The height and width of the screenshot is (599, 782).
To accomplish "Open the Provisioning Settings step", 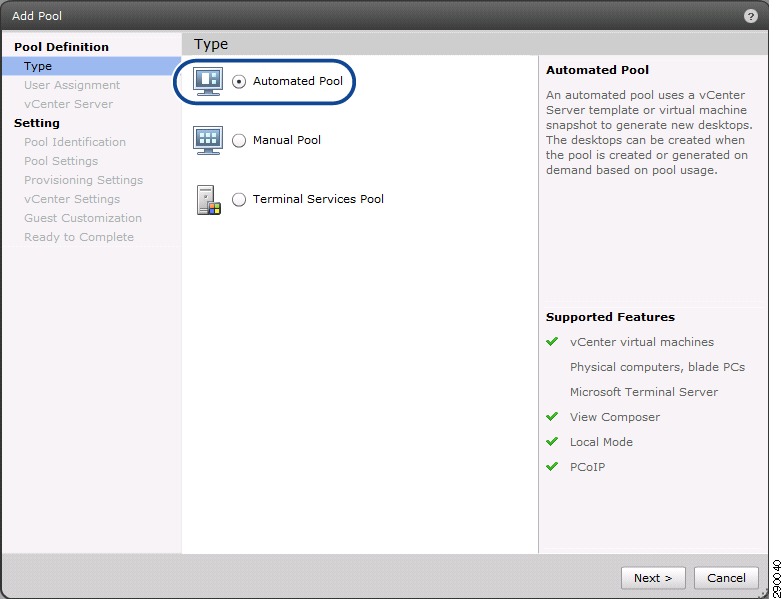I will 83,180.
